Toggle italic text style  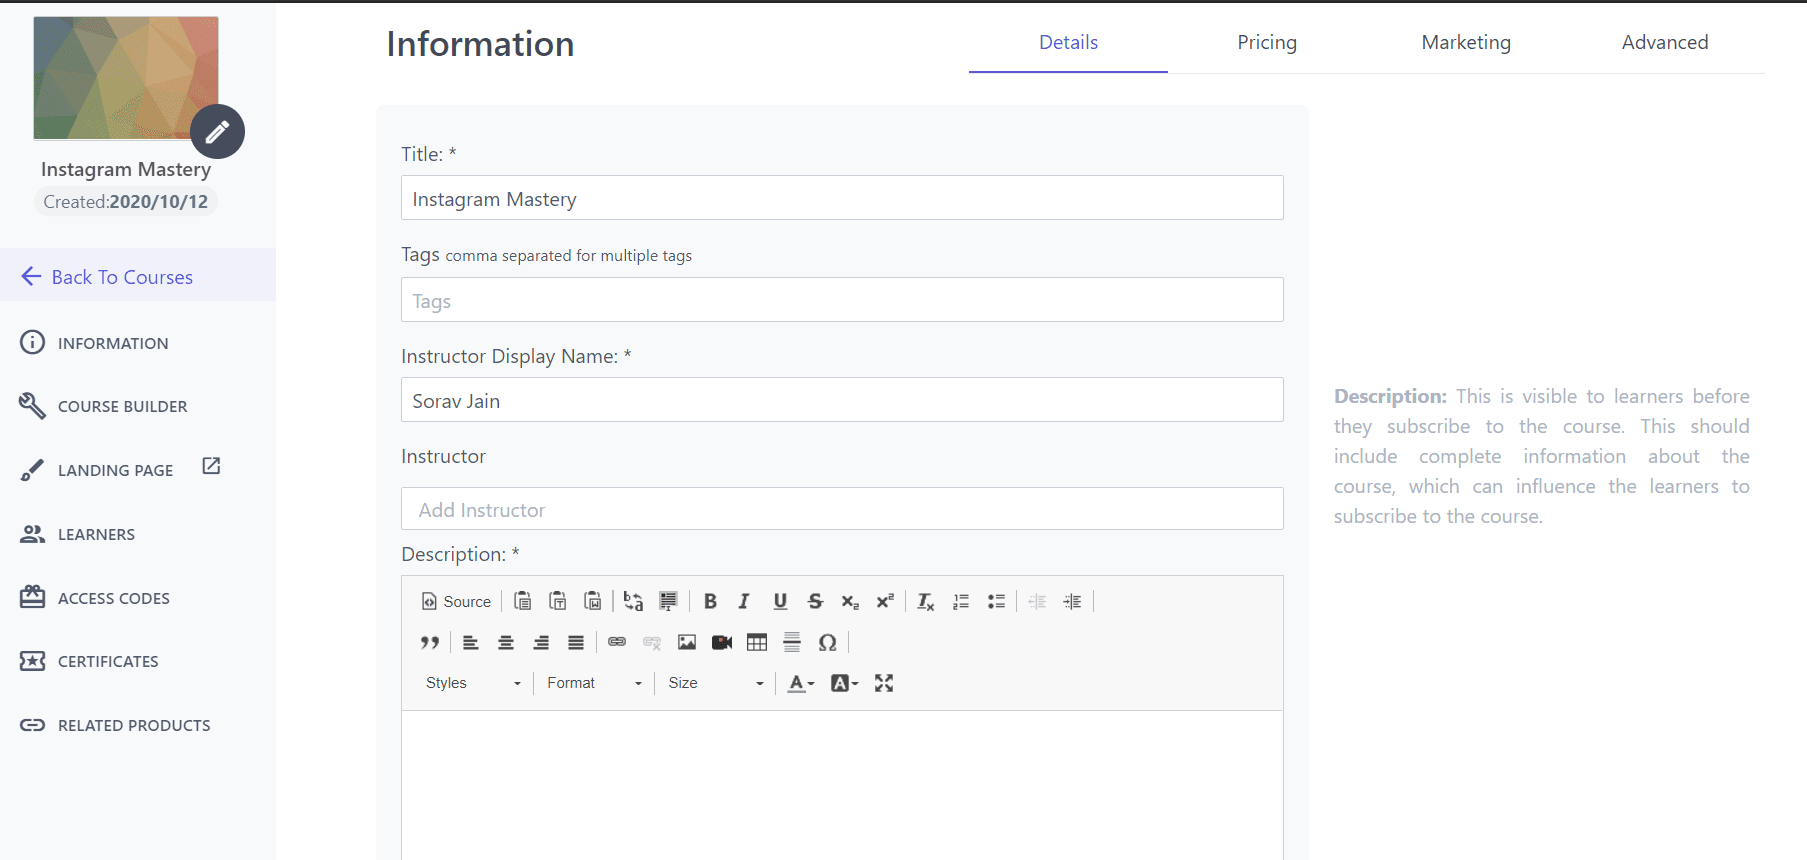coord(744,601)
